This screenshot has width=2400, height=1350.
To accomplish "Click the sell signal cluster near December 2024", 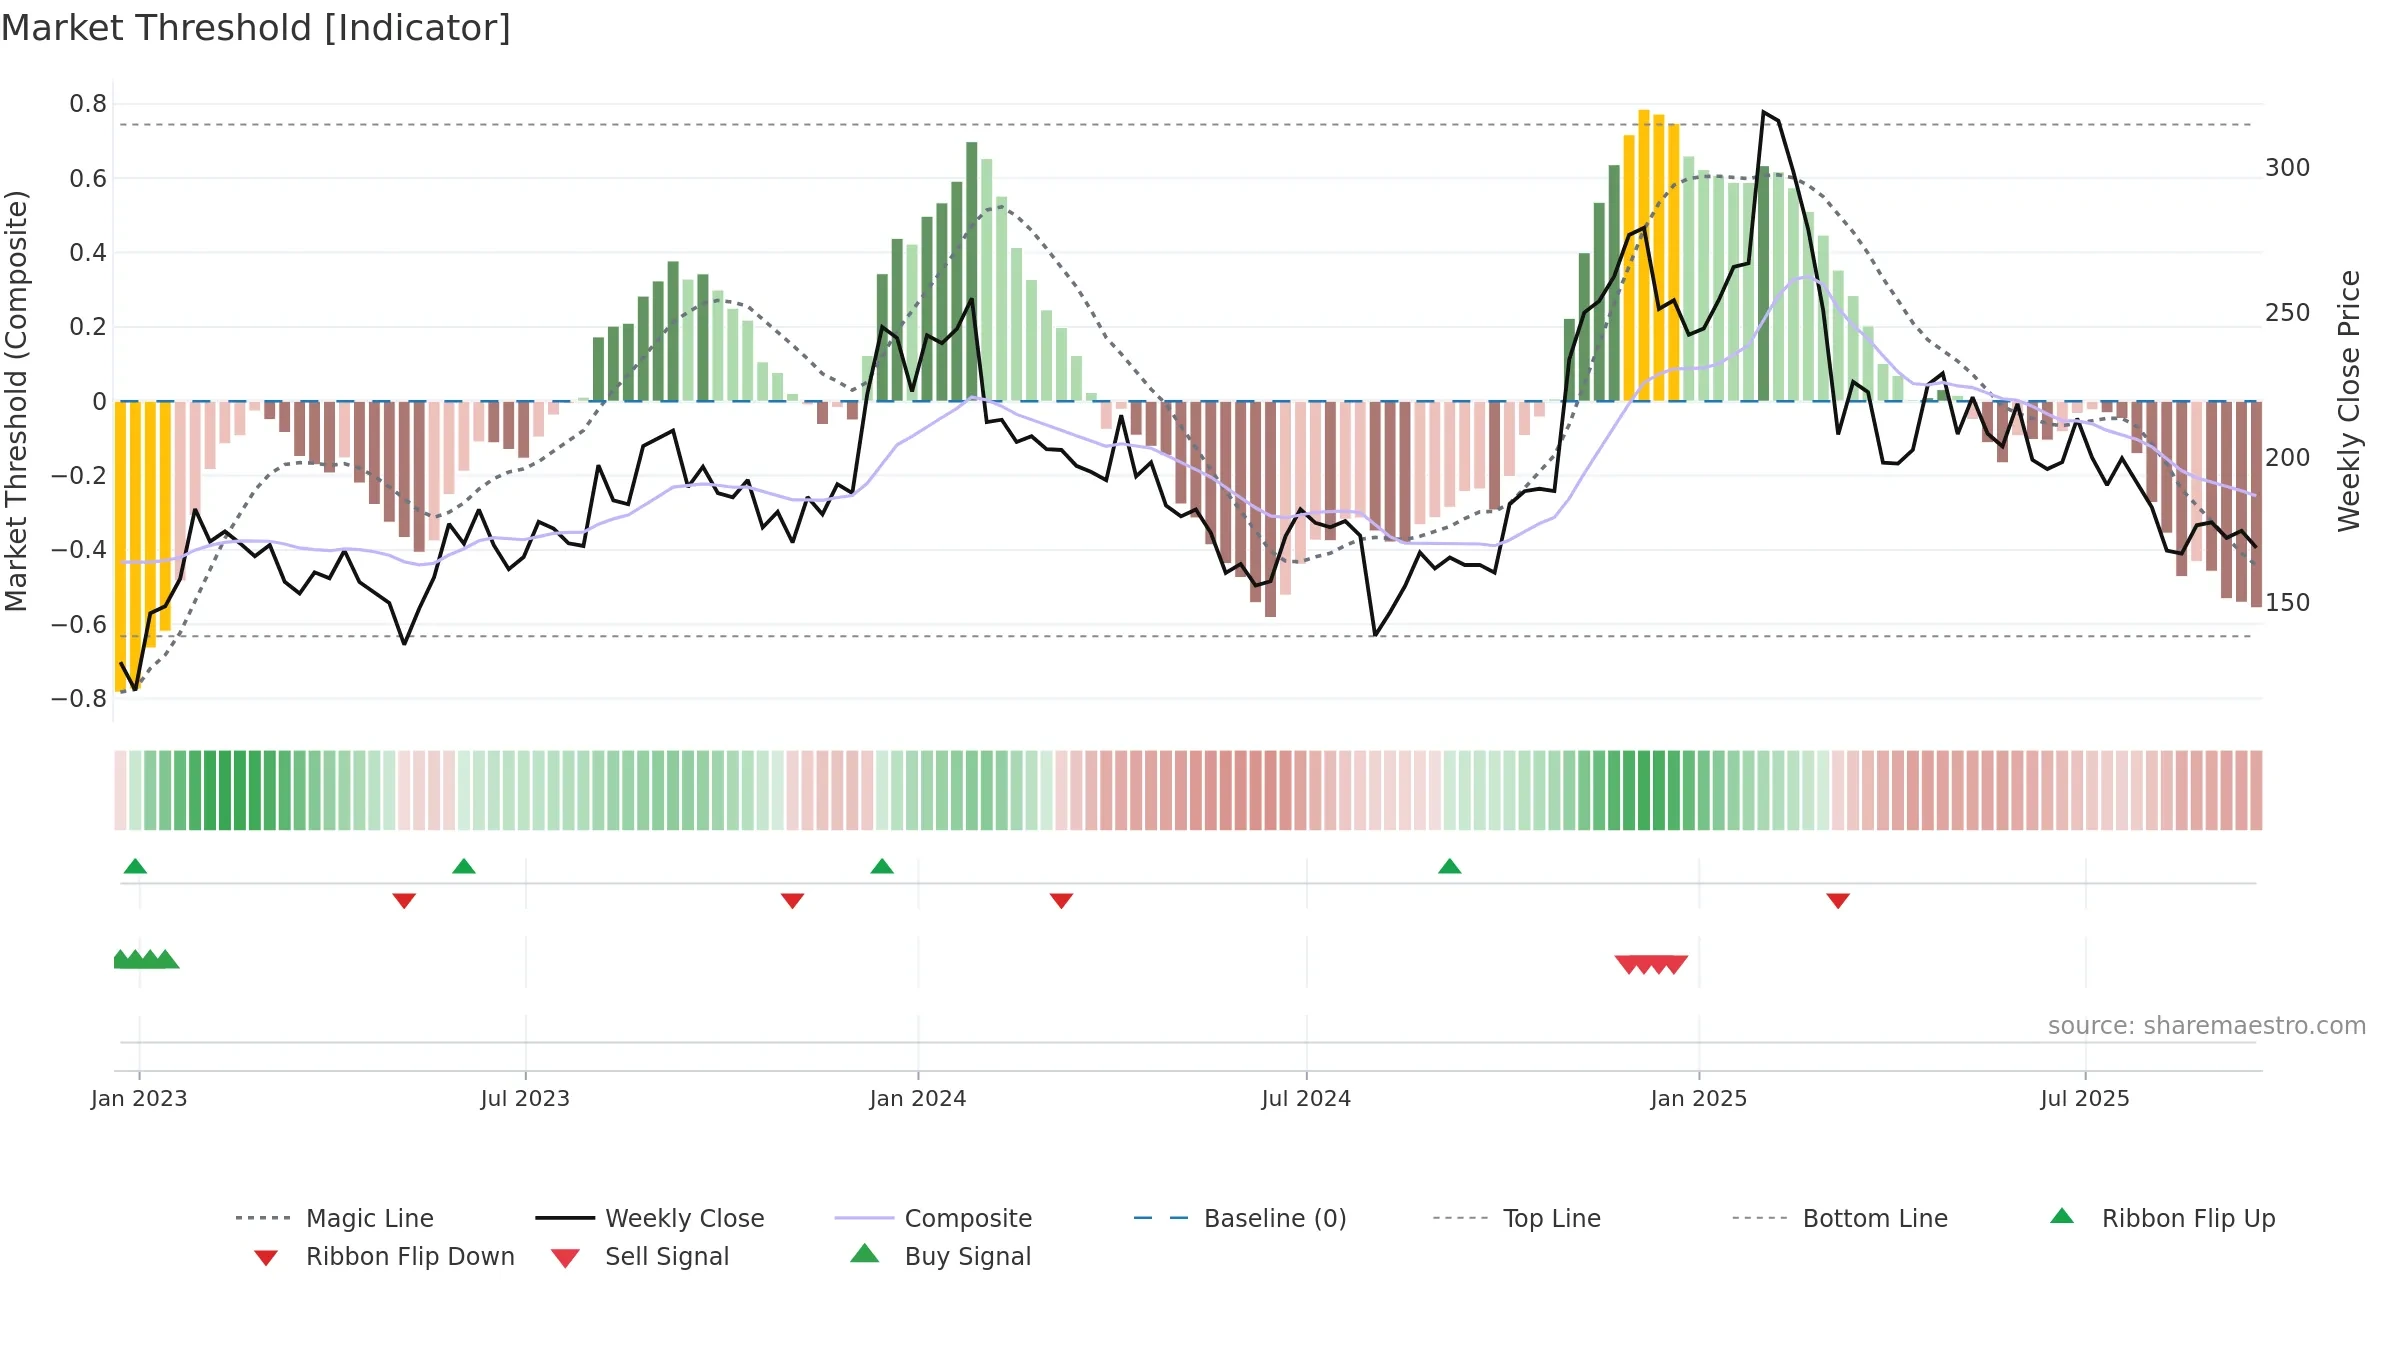I will [x=1651, y=965].
